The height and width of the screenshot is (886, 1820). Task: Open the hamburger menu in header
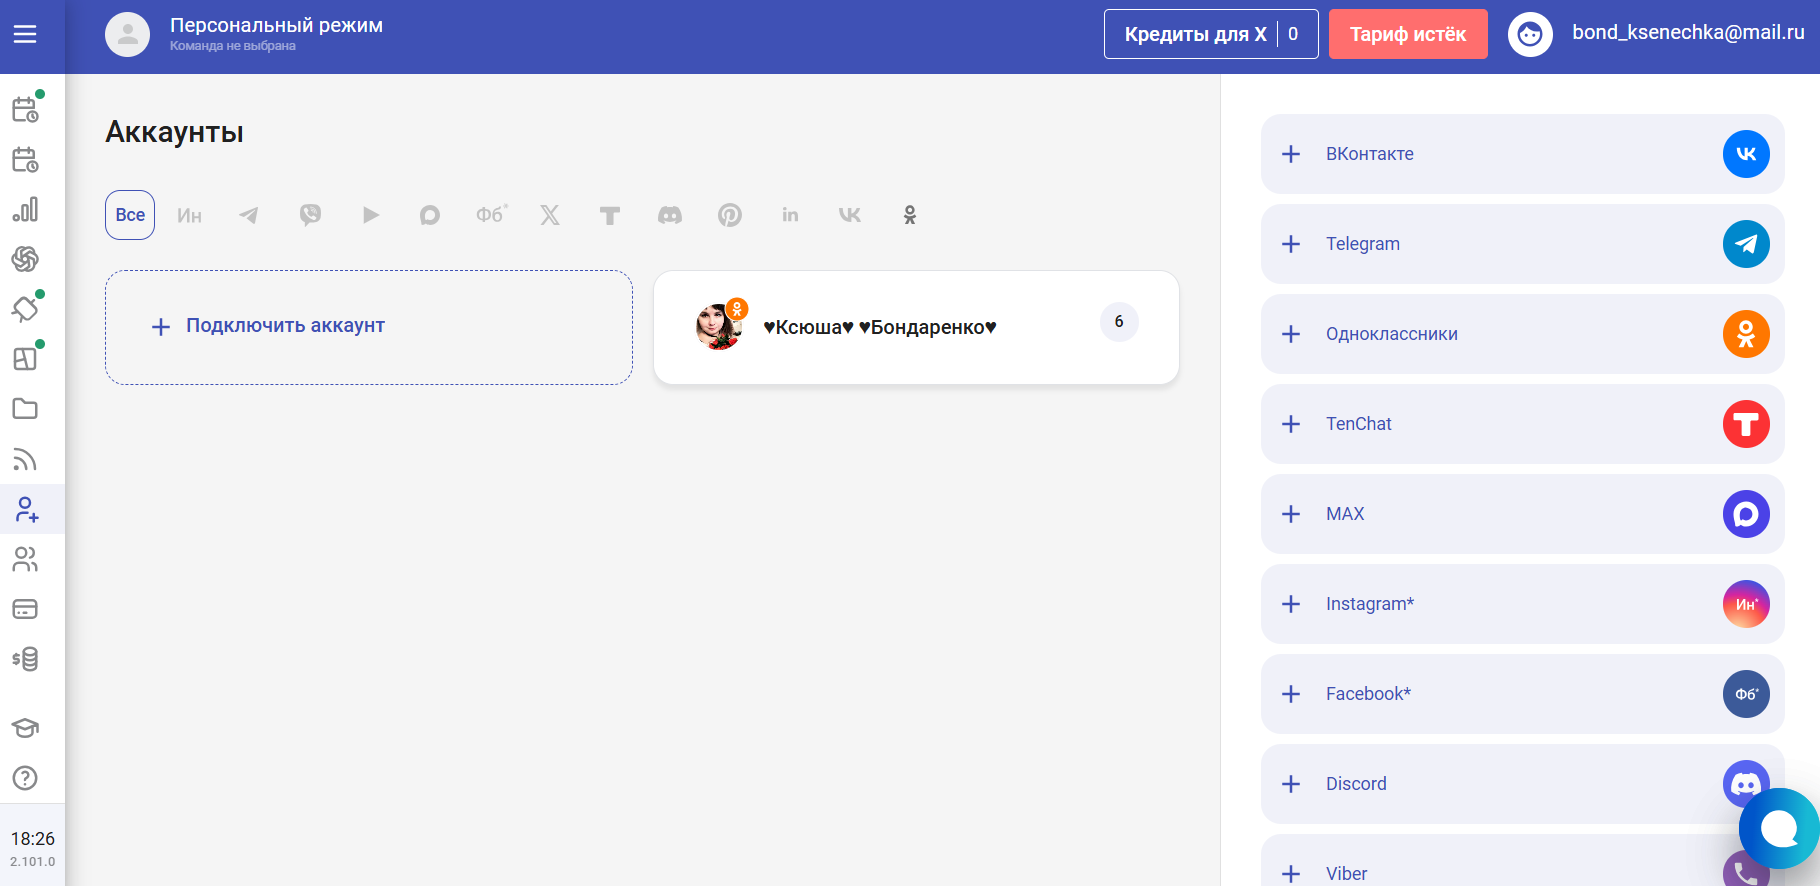click(x=25, y=35)
